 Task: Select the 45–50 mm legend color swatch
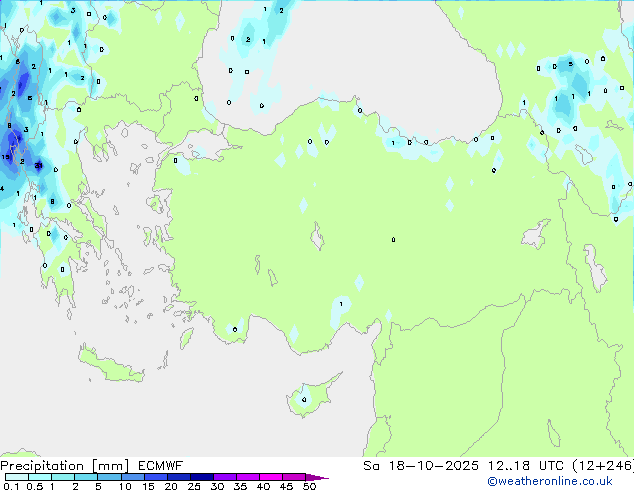pos(294,477)
